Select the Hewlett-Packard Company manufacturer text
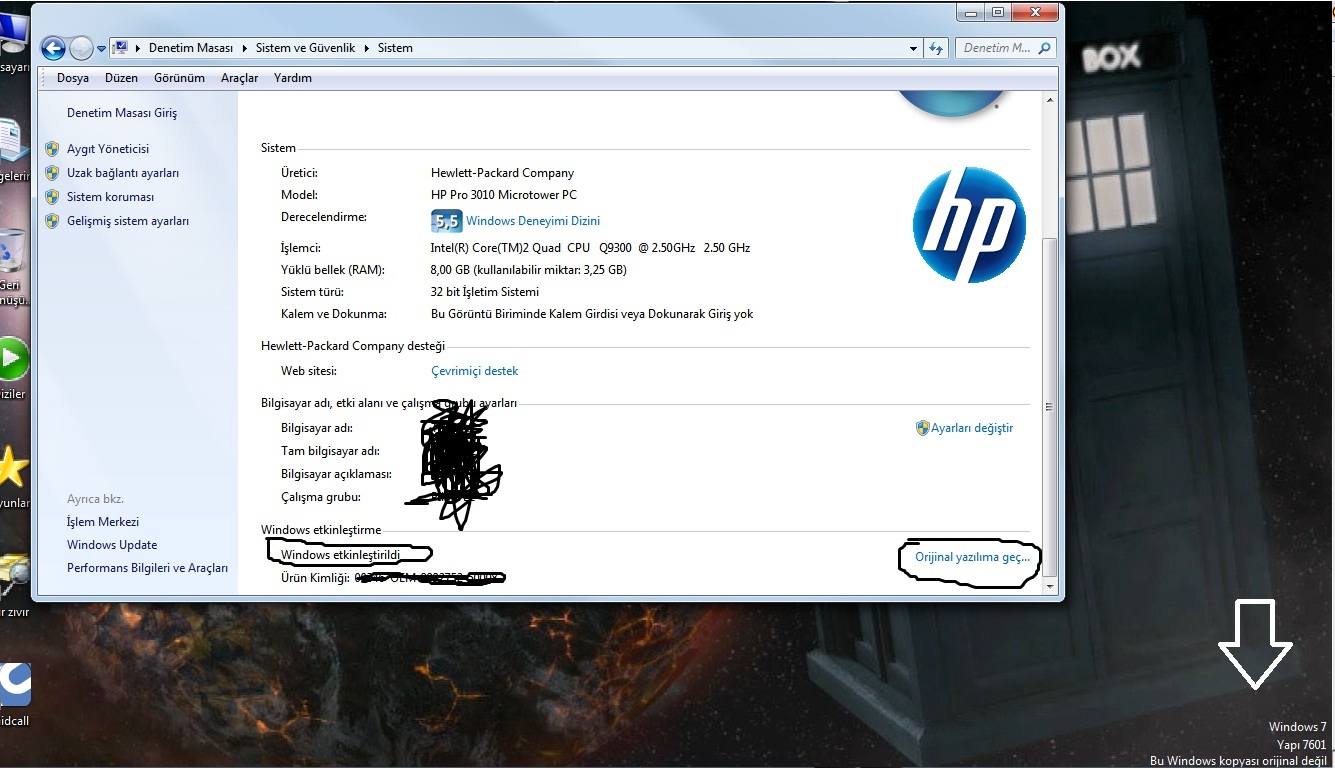Viewport: 1335px width, 768px height. point(502,173)
